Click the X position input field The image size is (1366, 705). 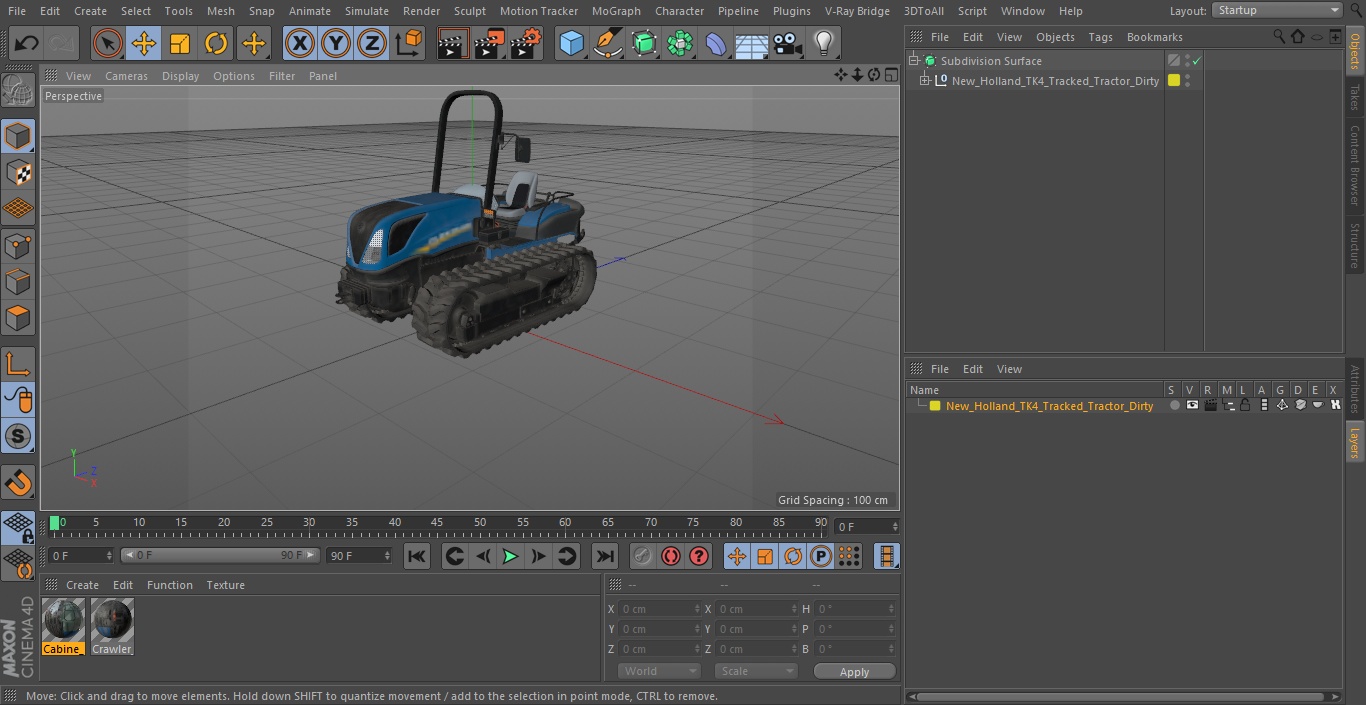pos(658,609)
